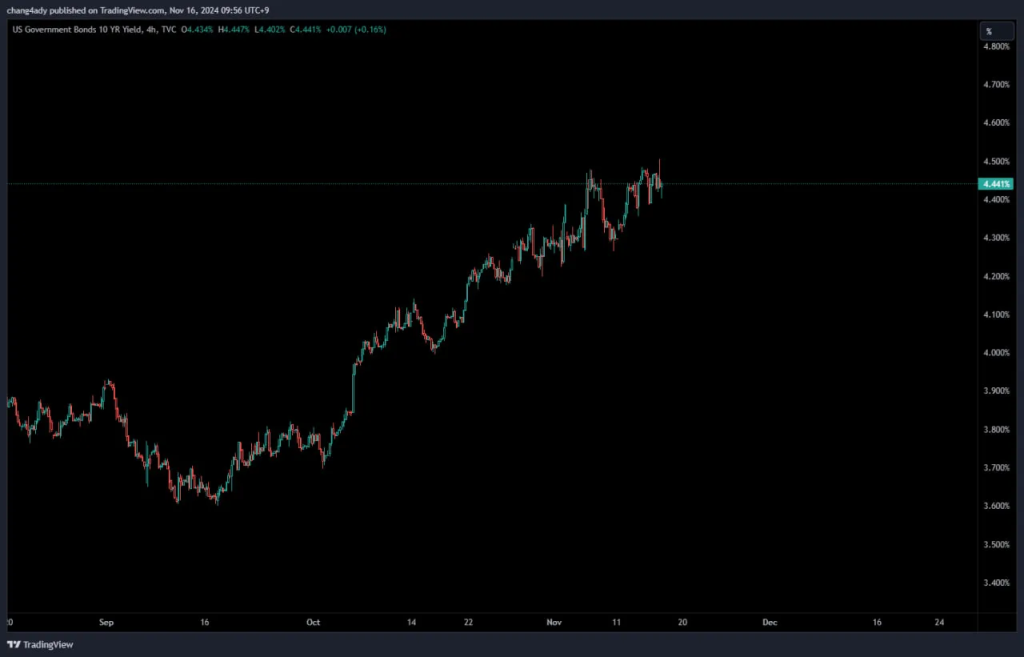Click the chang4ady author name
The image size is (1024, 657).
(x=30, y=10)
